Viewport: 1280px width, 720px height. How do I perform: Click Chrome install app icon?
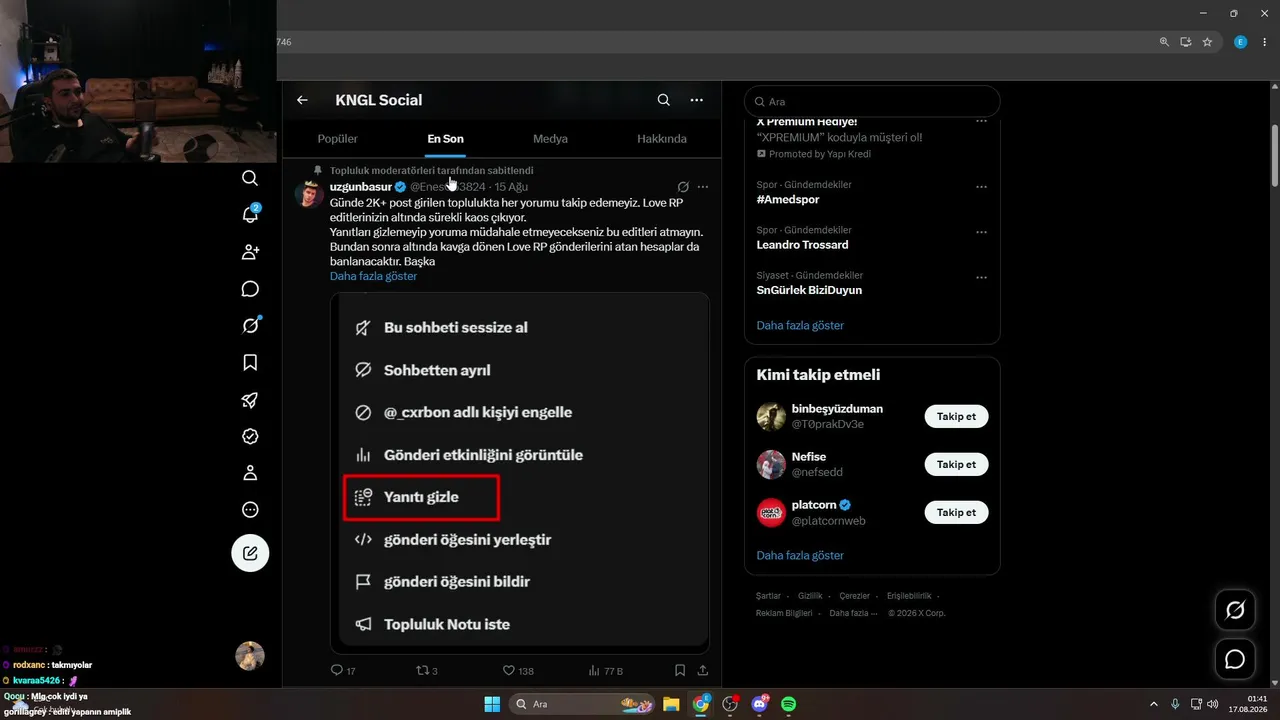pyautogui.click(x=1186, y=42)
